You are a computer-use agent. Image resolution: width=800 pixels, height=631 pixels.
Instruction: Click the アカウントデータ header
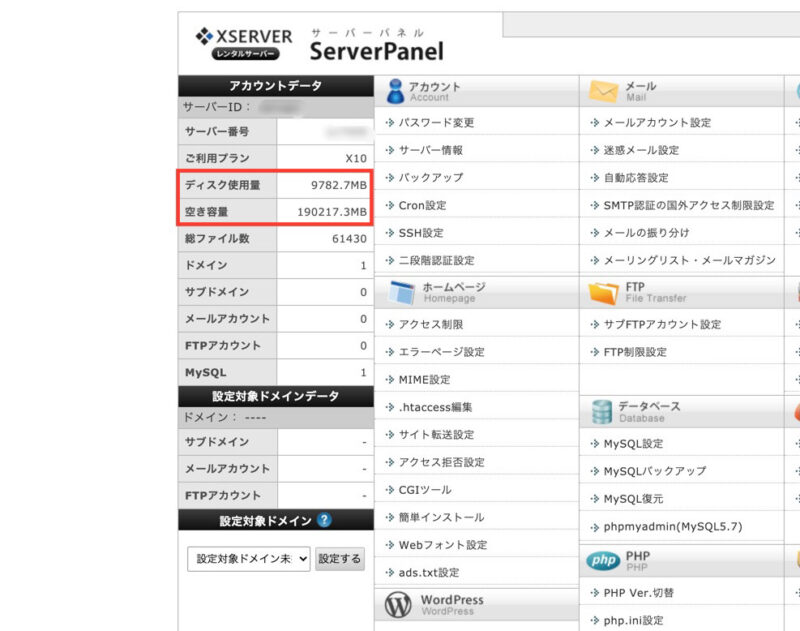pyautogui.click(x=276, y=86)
